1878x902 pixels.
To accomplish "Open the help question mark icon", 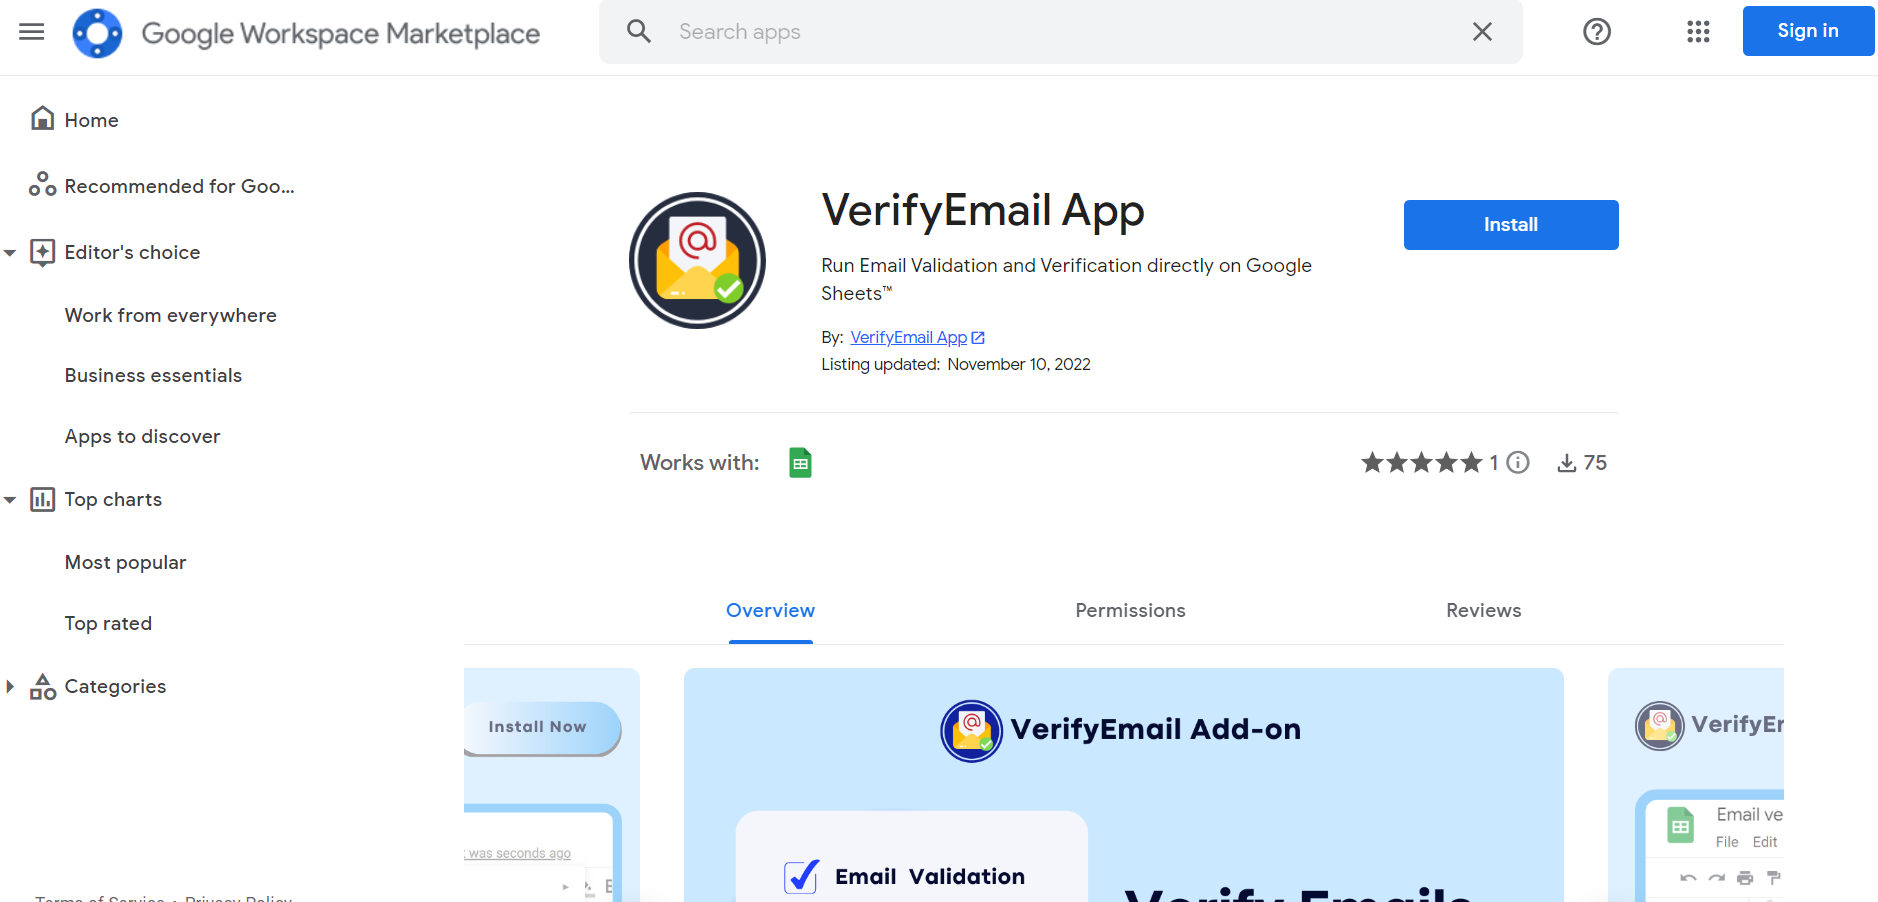I will pos(1597,32).
